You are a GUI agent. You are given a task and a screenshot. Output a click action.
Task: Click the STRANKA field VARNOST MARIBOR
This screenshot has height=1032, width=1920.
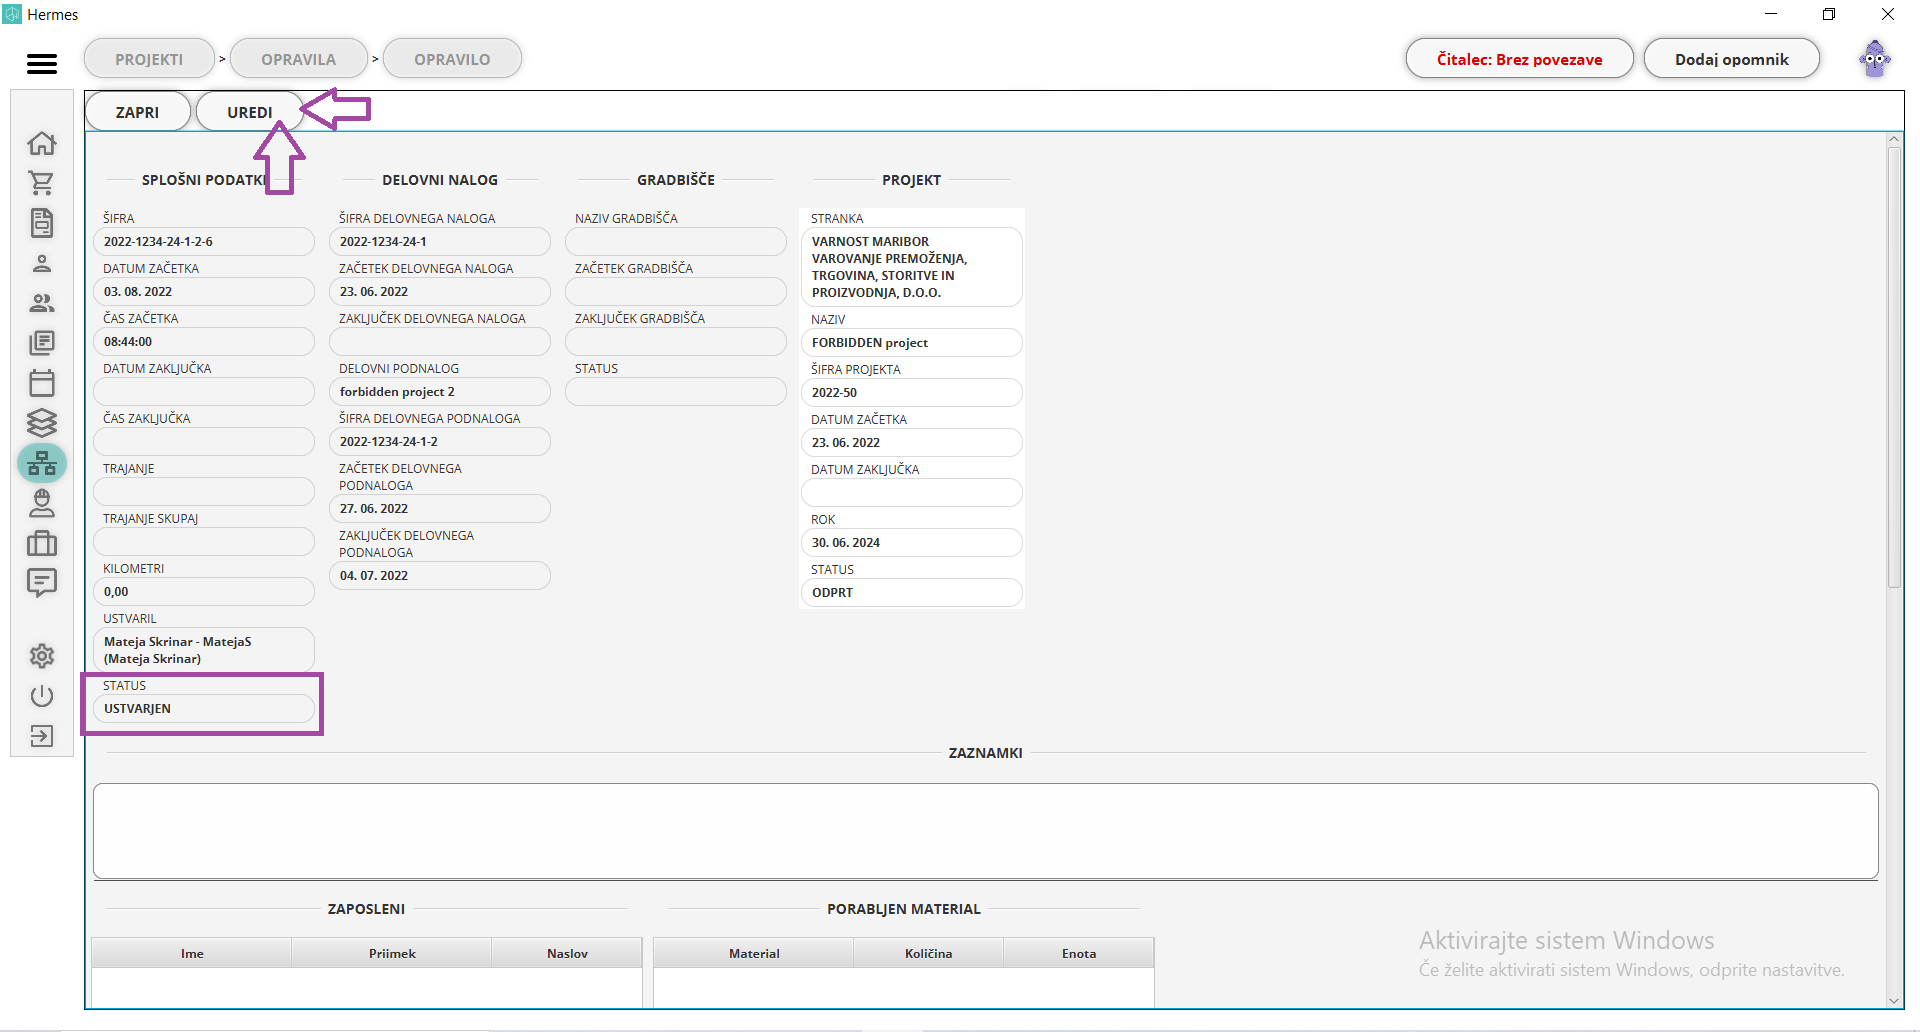tap(912, 267)
